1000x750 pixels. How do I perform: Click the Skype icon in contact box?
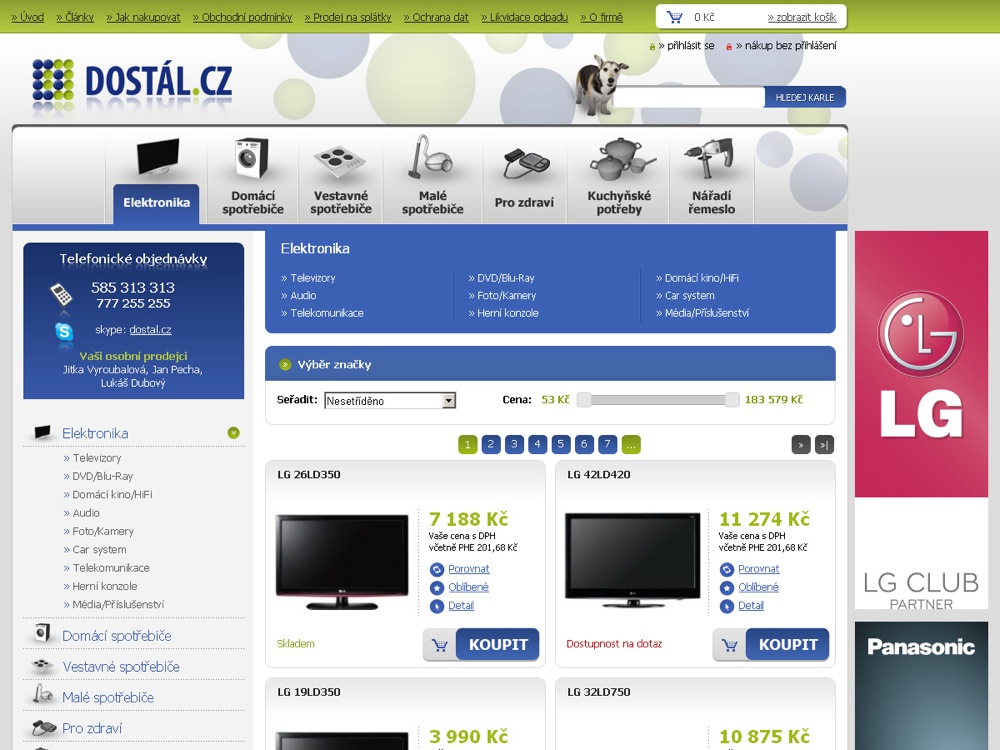click(64, 331)
